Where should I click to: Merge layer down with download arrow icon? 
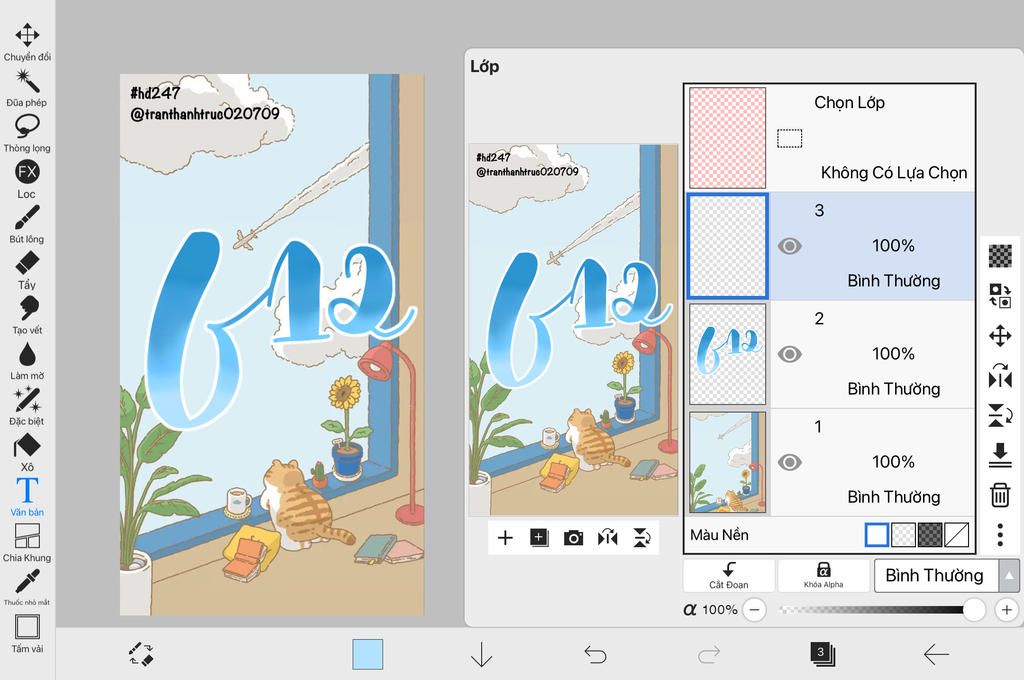1000,455
